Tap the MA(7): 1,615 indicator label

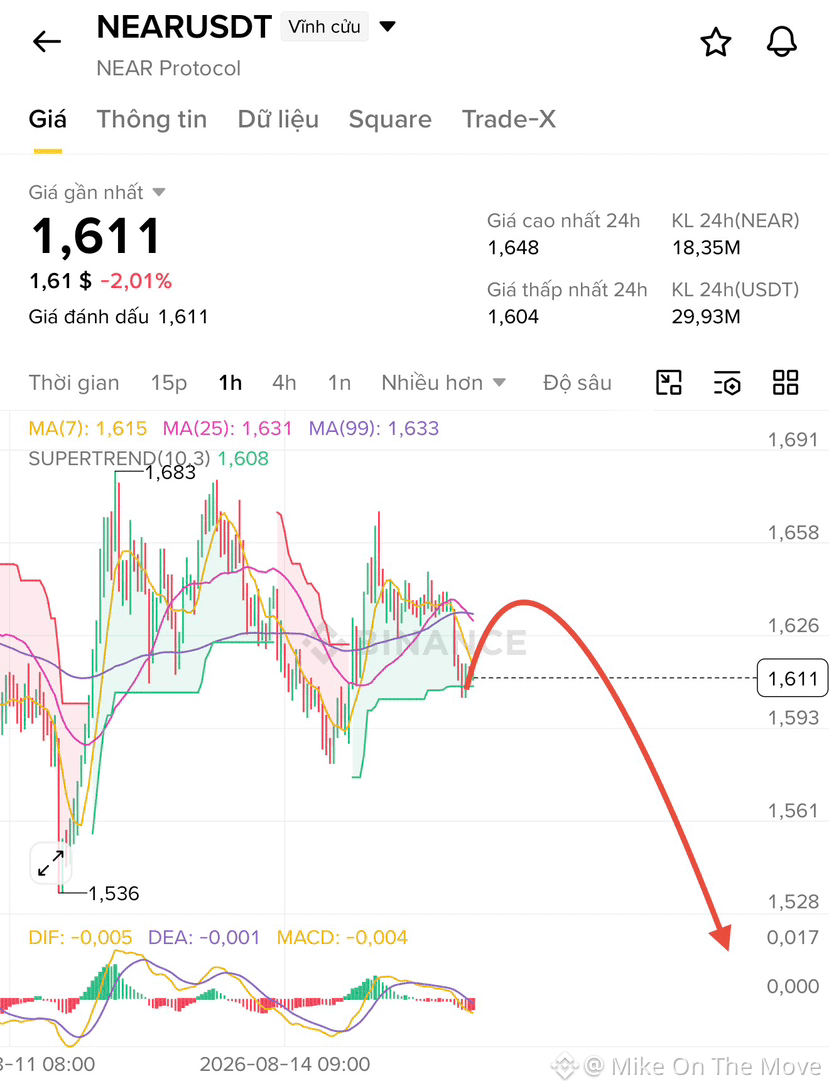[x=88, y=428]
